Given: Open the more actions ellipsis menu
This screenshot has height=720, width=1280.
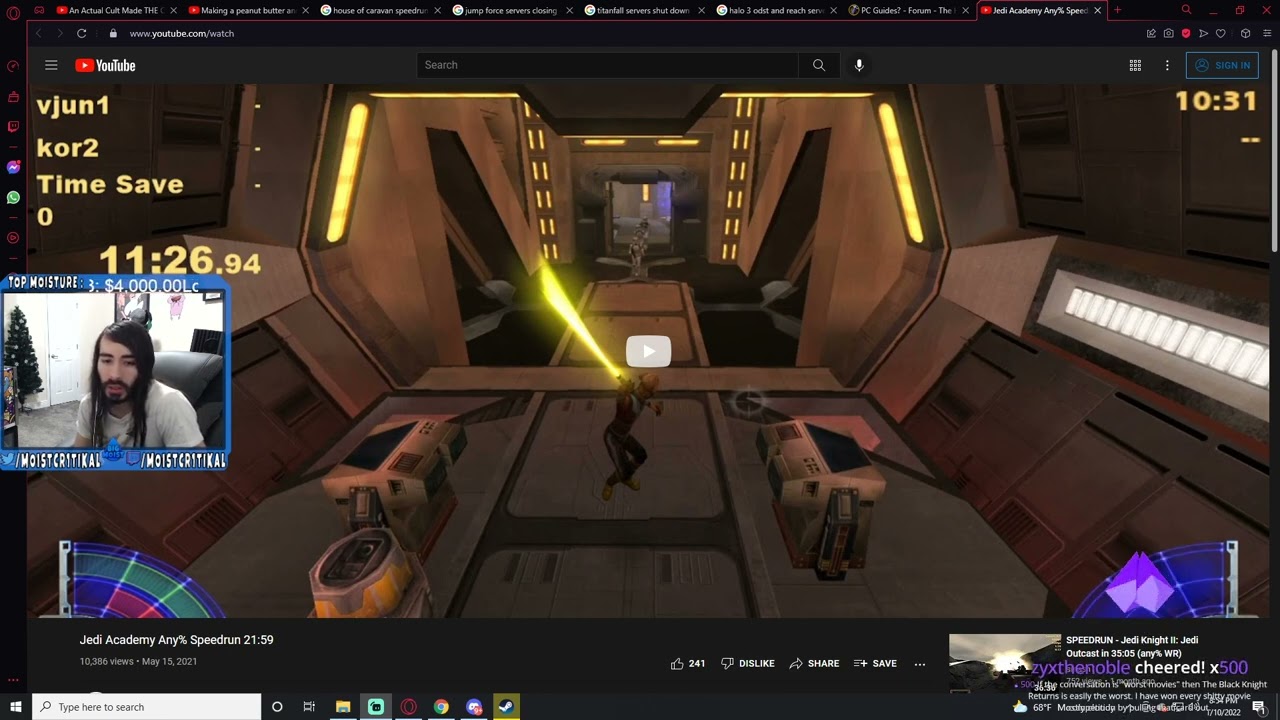Looking at the screenshot, I should [920, 663].
